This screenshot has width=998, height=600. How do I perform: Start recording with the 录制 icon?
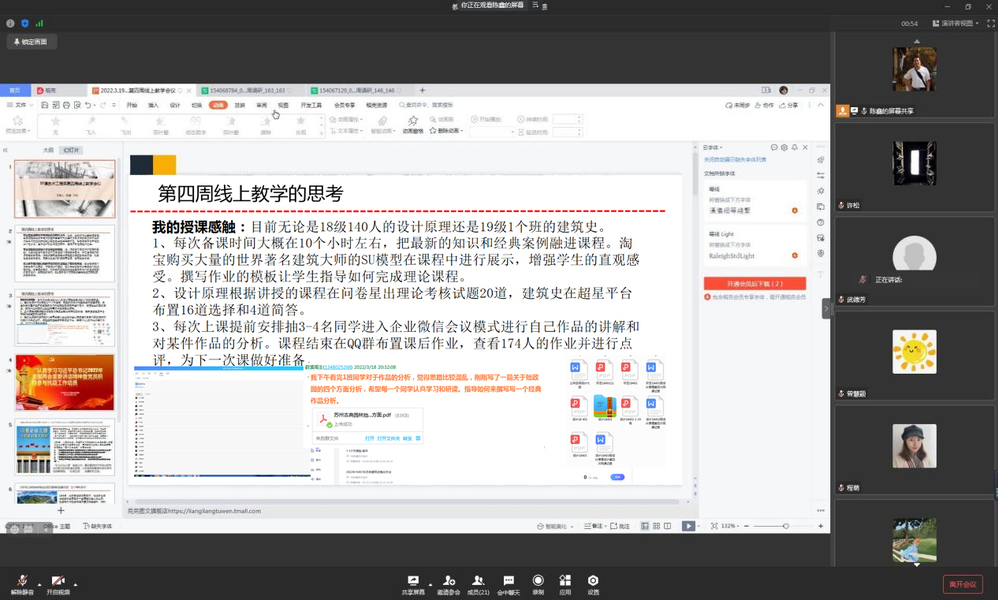(538, 581)
